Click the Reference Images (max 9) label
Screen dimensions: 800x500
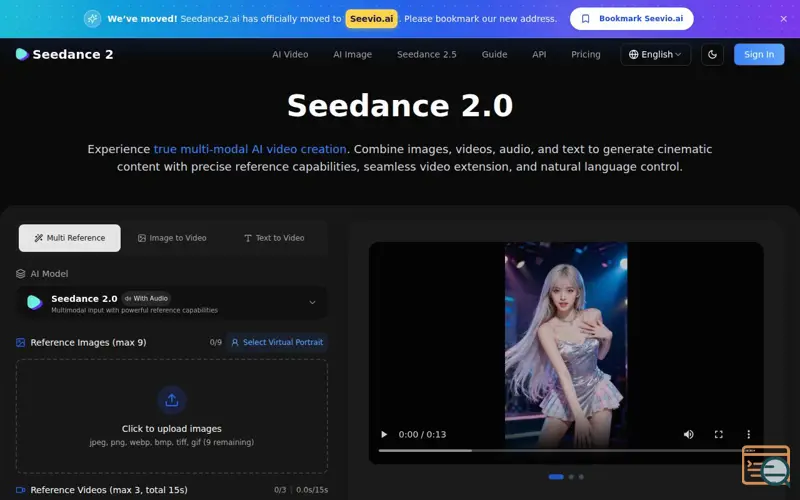point(88,342)
